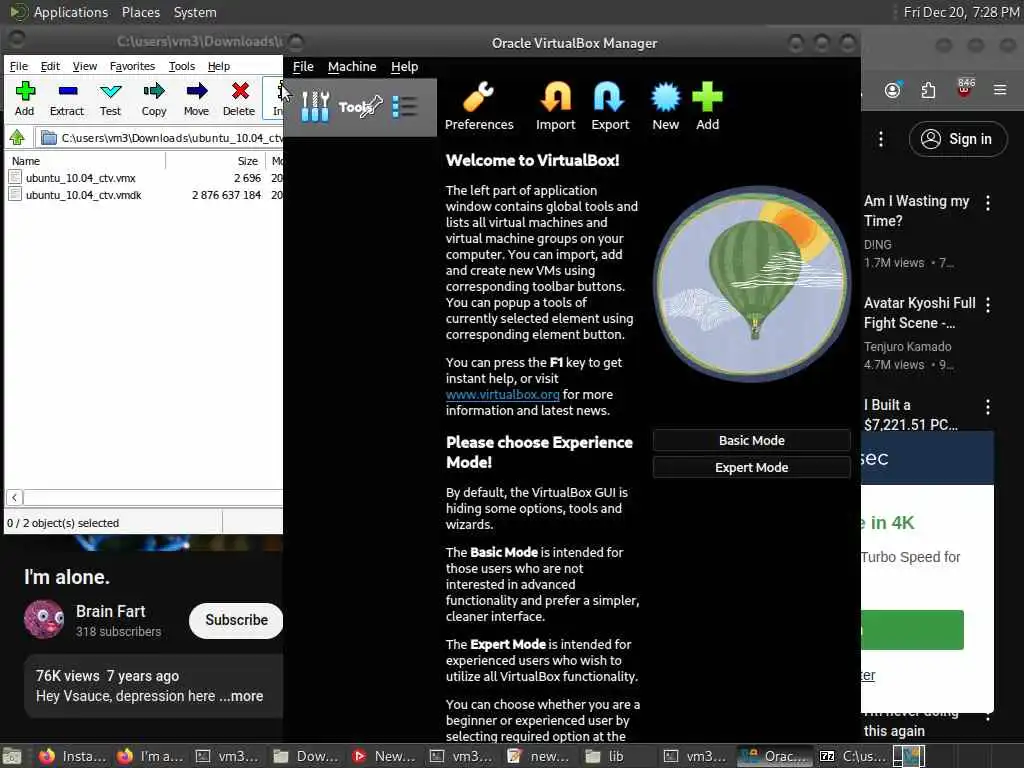Open browser account profile icon

[893, 89]
